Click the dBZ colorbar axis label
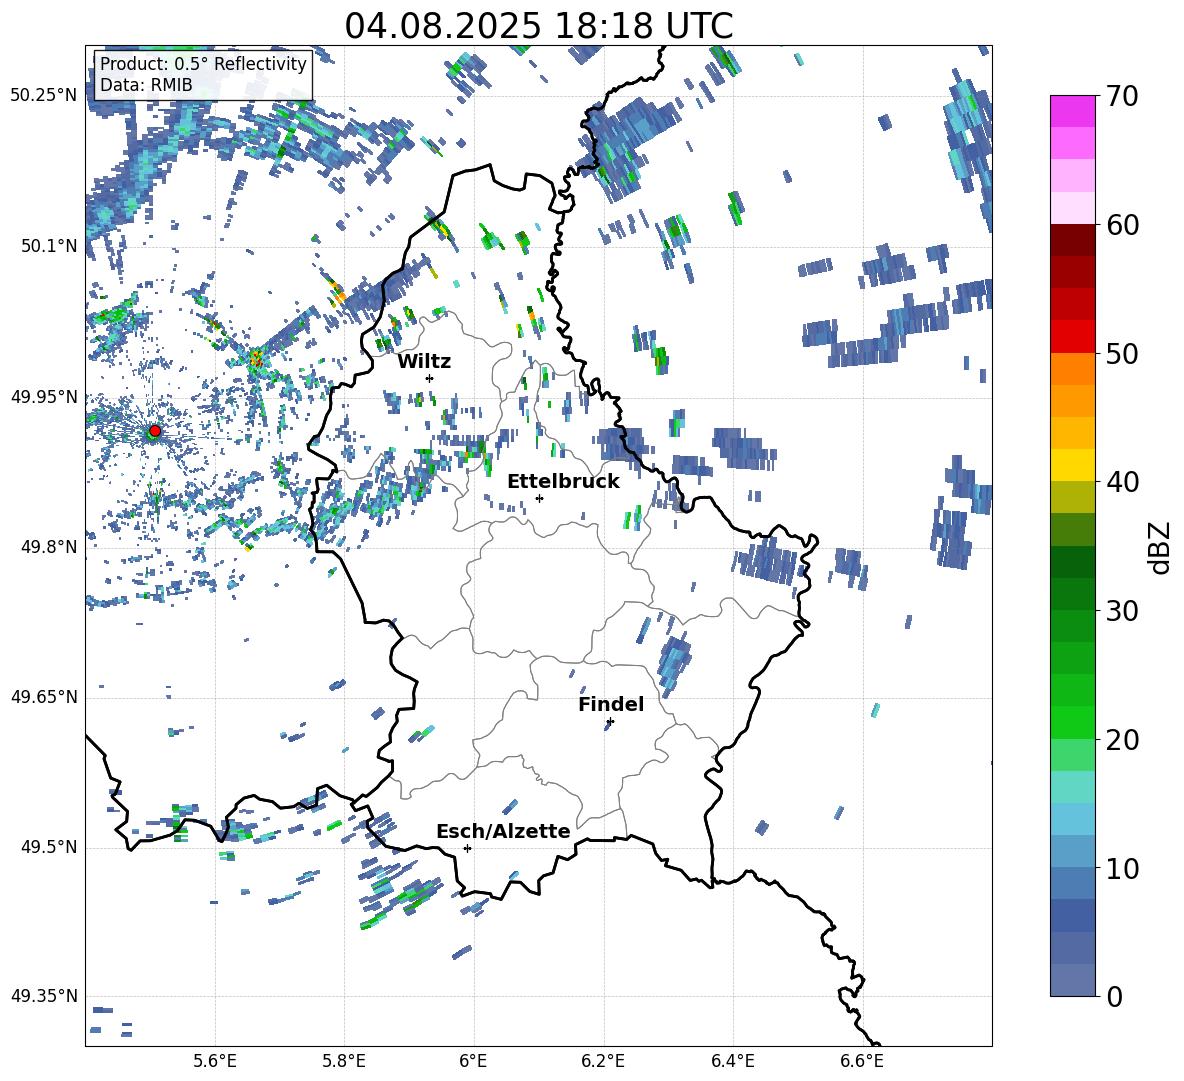Image resolution: width=1184 pixels, height=1081 pixels. [1161, 548]
